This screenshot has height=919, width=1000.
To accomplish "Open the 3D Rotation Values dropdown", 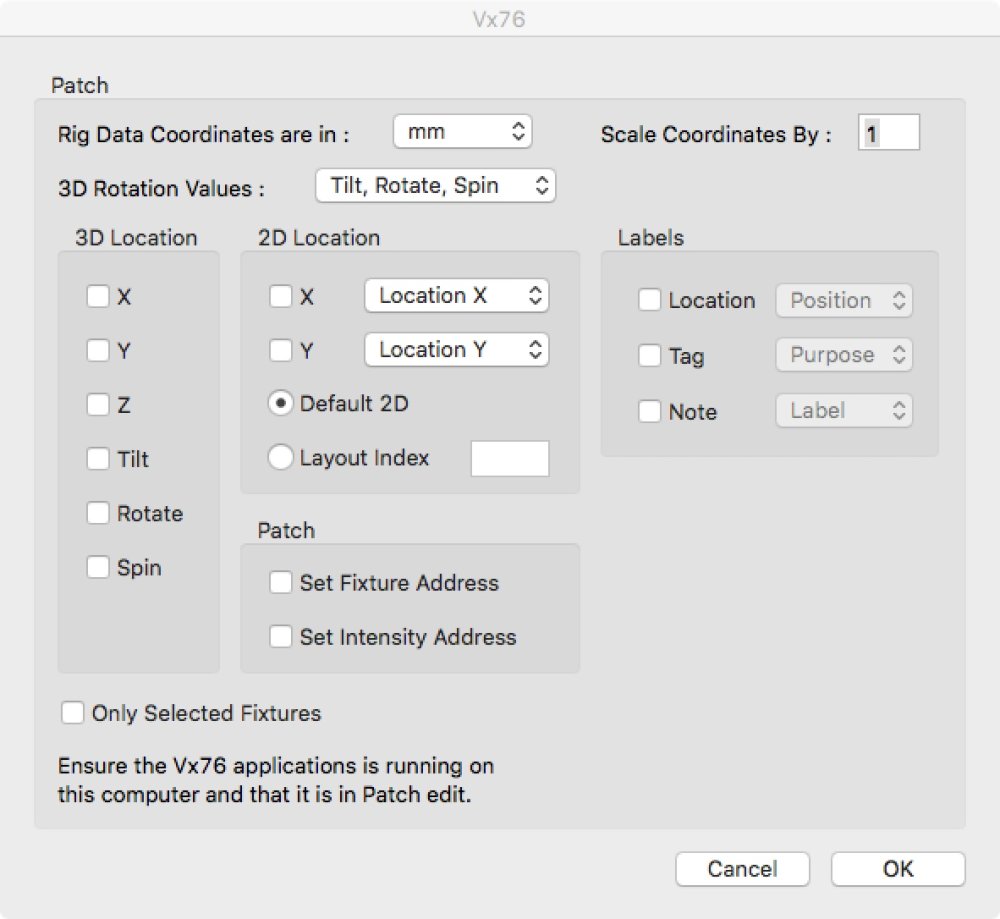I will coord(435,185).
